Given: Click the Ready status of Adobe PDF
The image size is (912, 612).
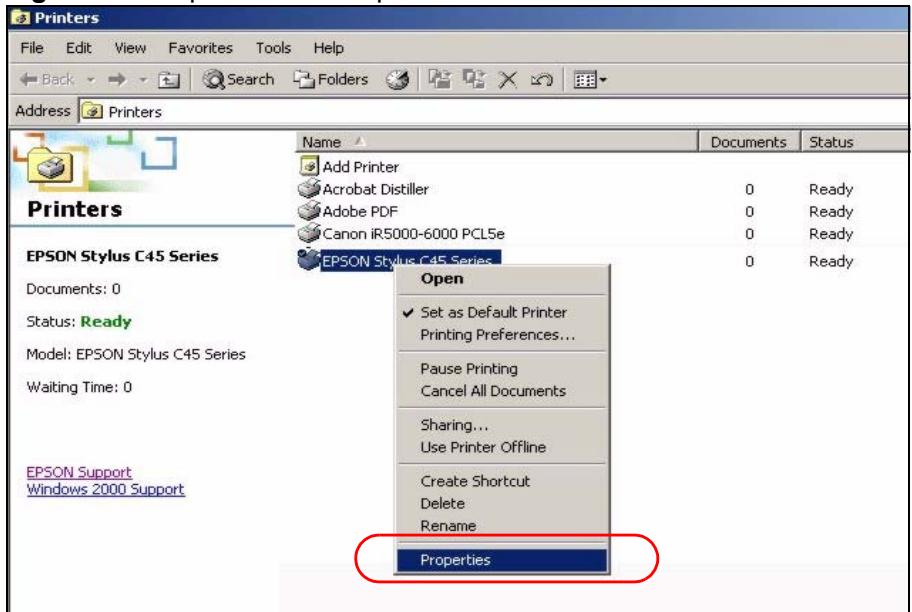Looking at the screenshot, I should [x=831, y=211].
